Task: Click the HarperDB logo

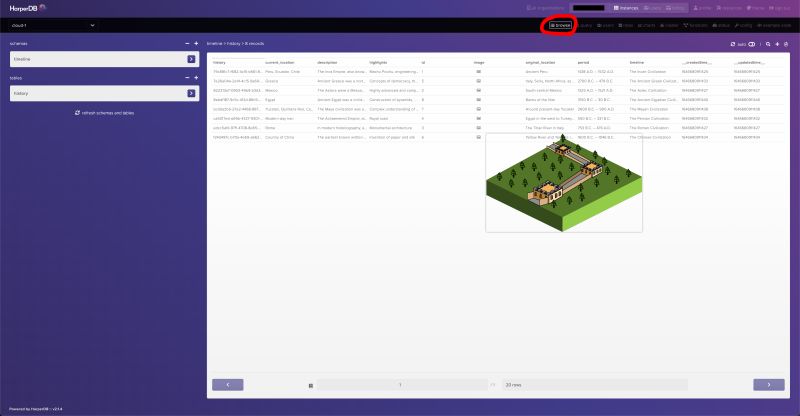Action: [27, 8]
